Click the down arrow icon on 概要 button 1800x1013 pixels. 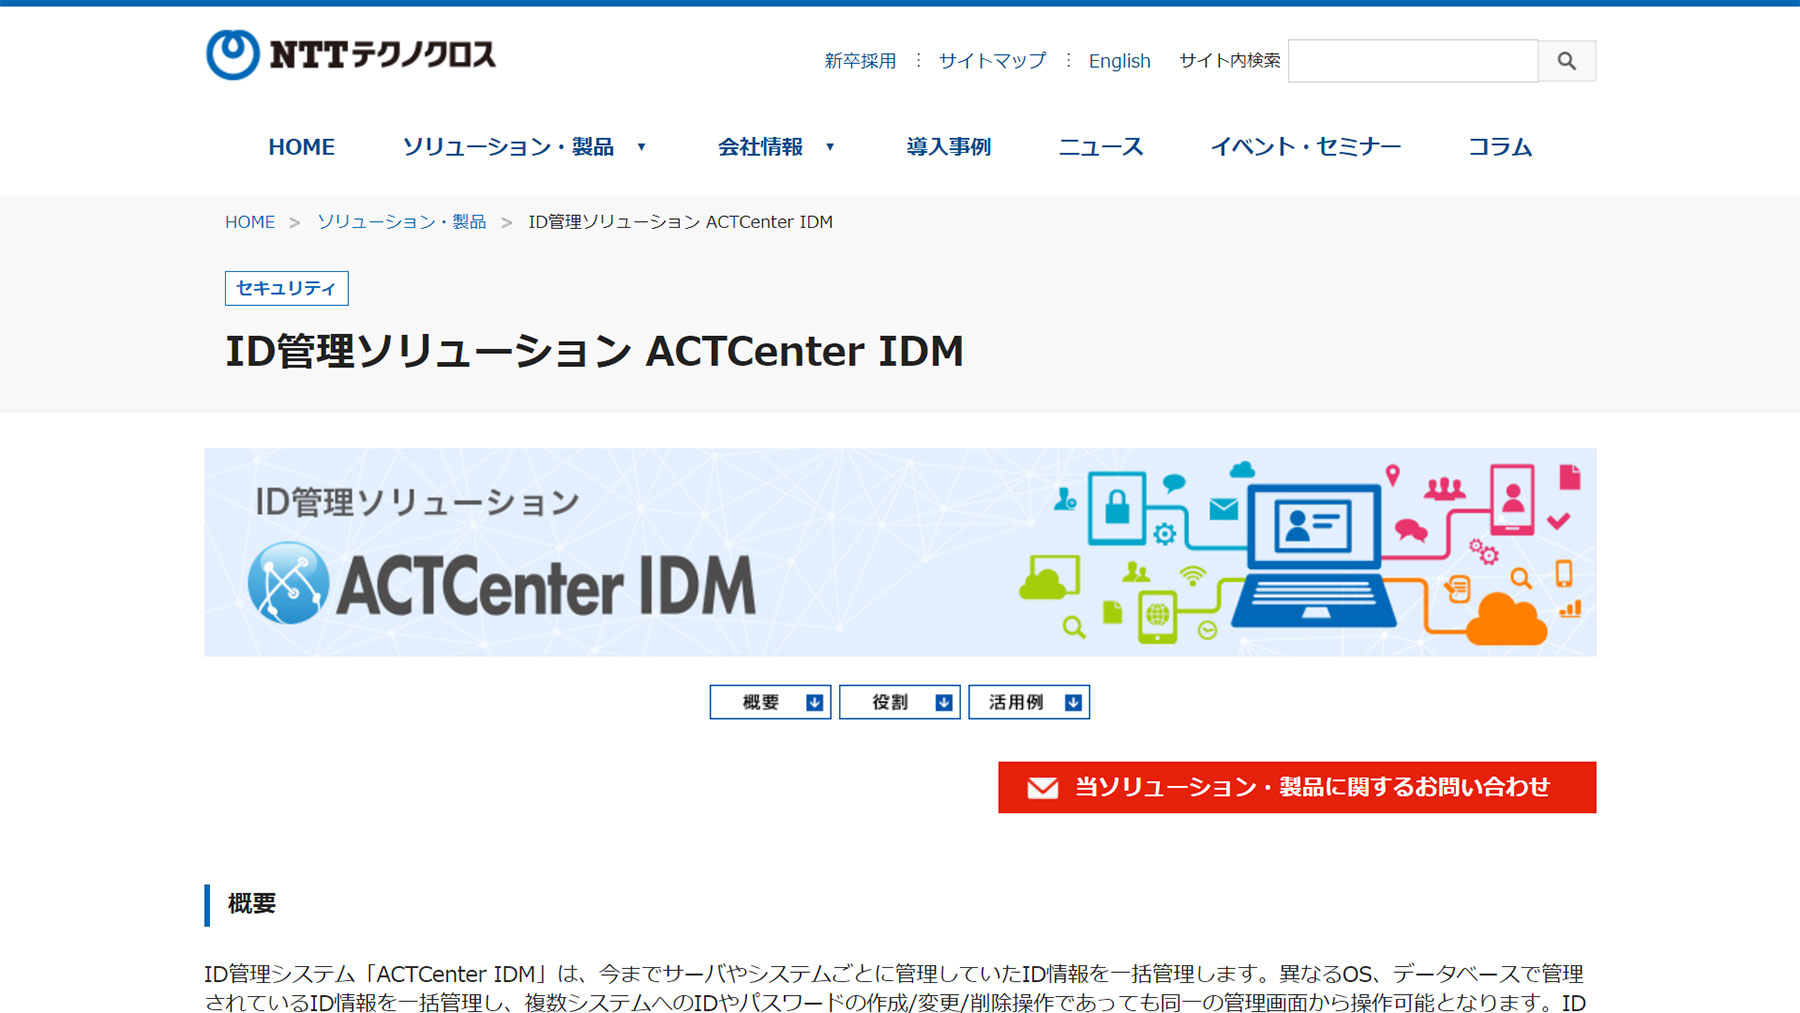[x=814, y=702]
